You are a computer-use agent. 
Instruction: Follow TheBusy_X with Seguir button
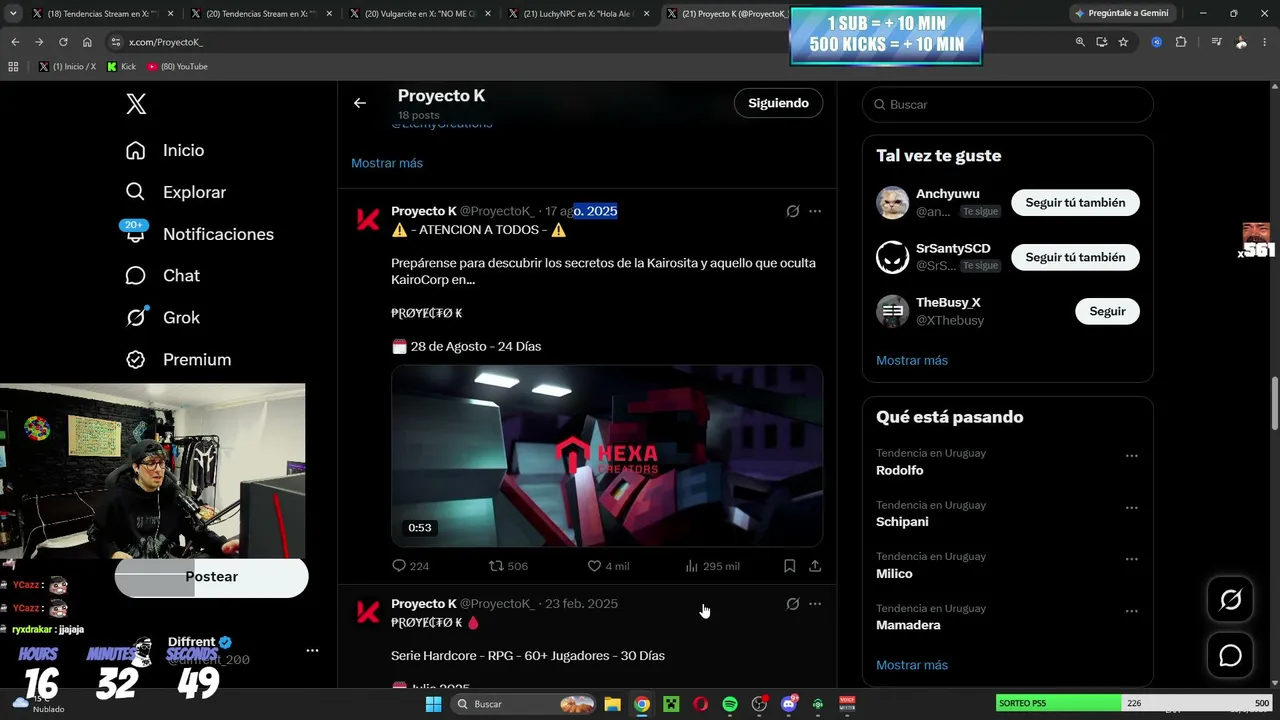1107,311
